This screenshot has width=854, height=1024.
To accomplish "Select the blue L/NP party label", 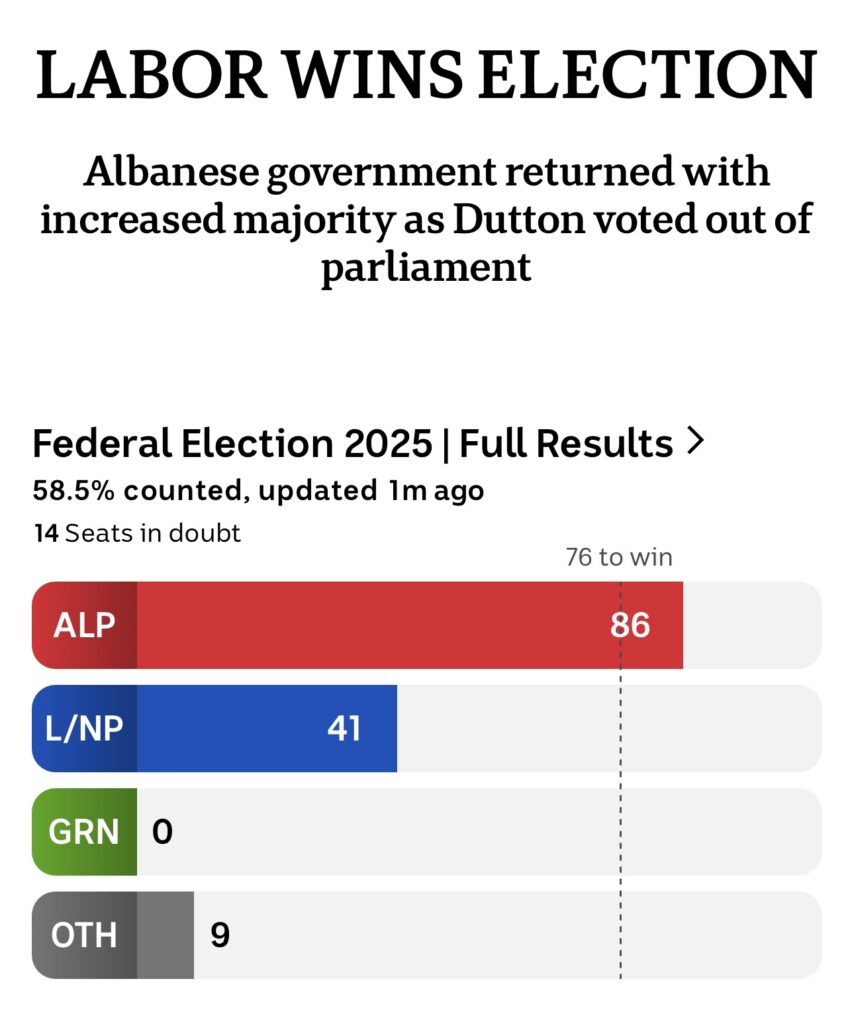I will [x=84, y=728].
